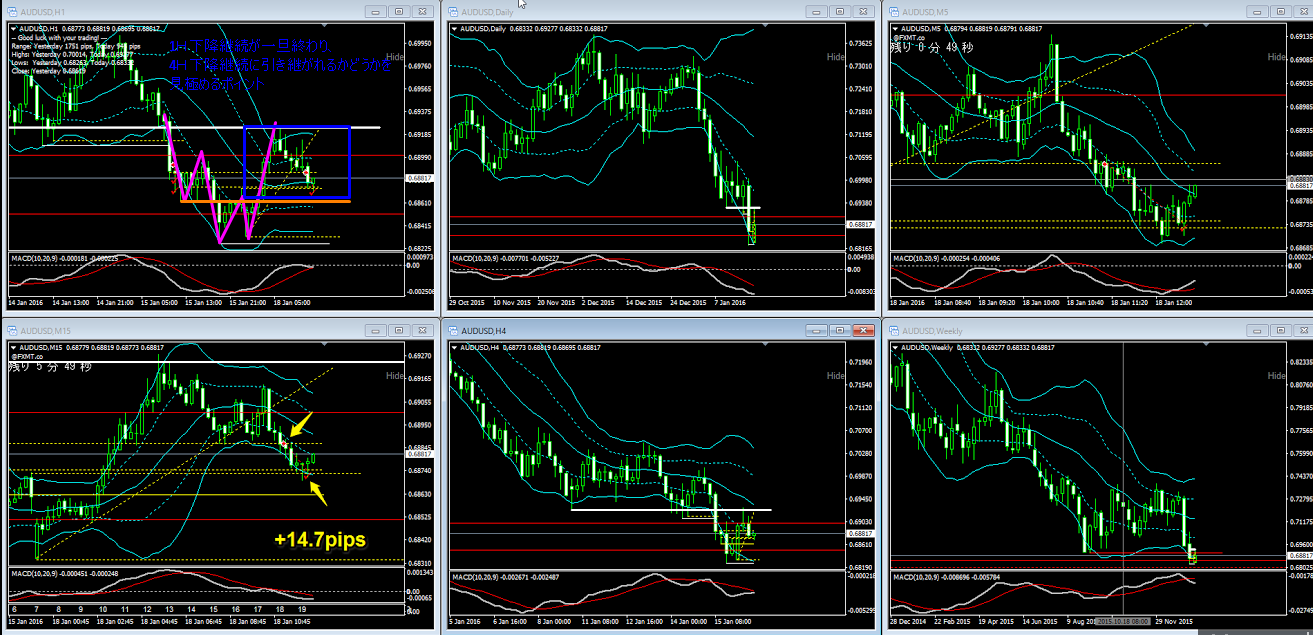Click the AUDUSD,Daily window title icon
The image size is (1313, 635).
(452, 11)
